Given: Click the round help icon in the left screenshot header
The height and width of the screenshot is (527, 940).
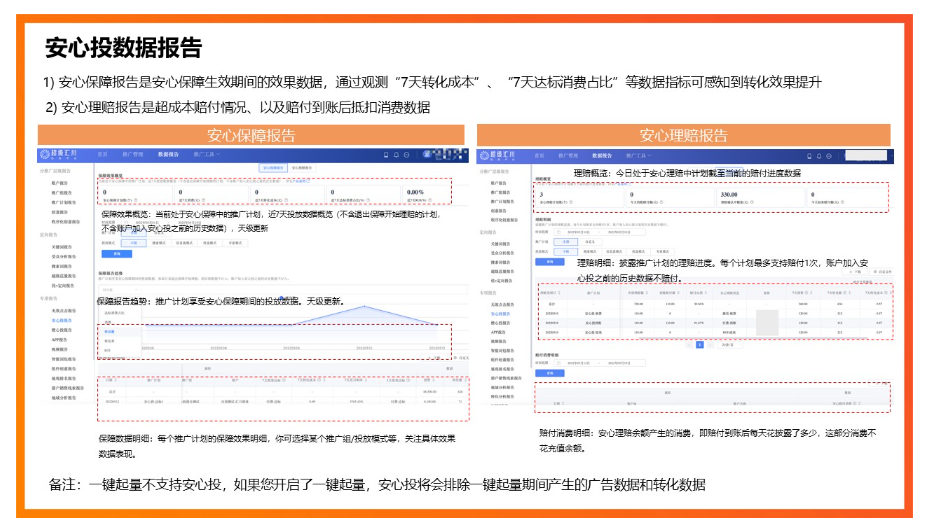Looking at the screenshot, I should point(406,155).
